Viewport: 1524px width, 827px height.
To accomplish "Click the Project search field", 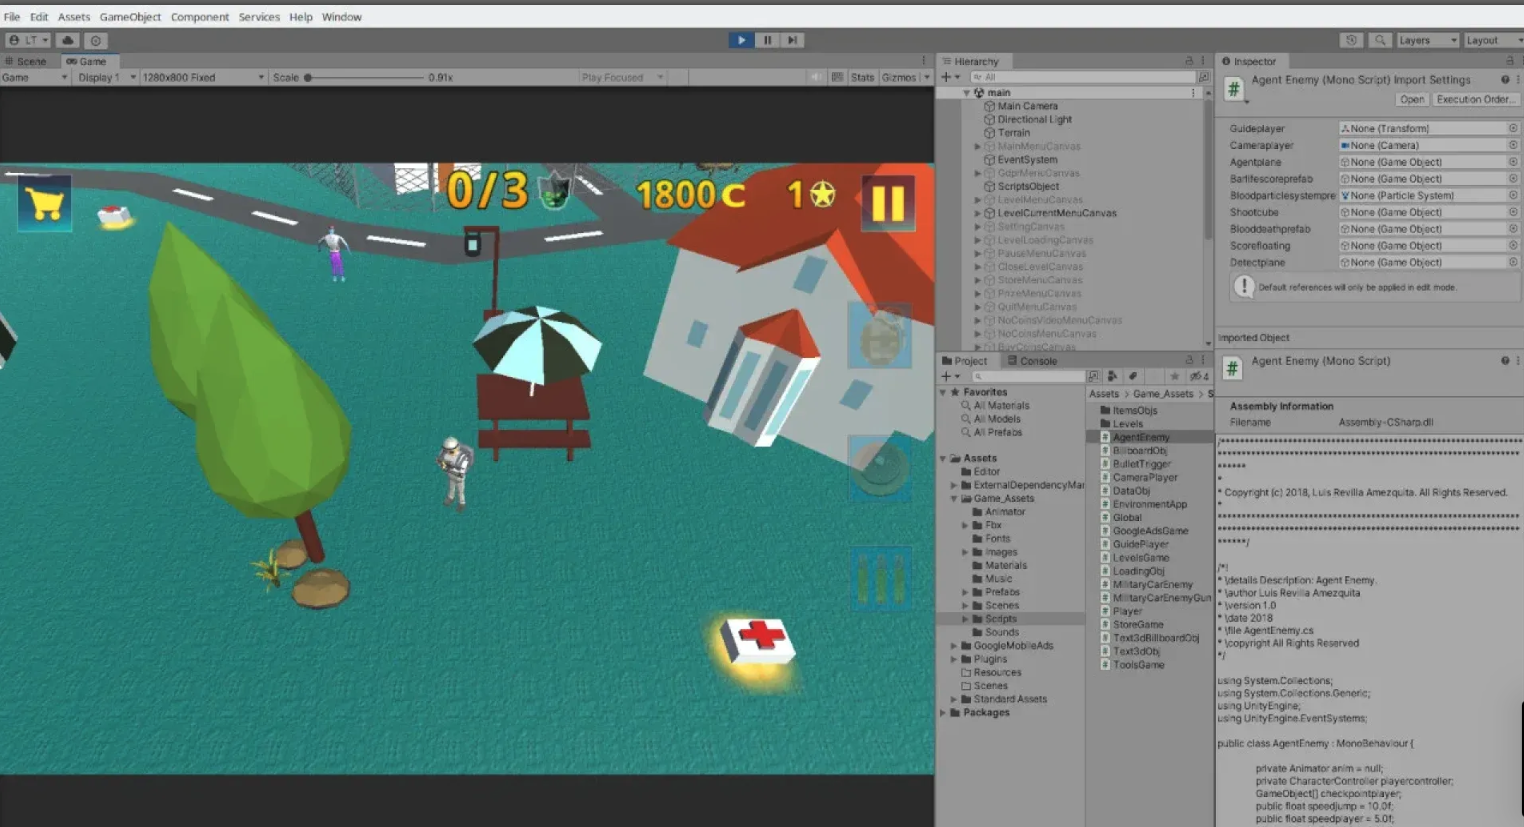I will click(1027, 377).
